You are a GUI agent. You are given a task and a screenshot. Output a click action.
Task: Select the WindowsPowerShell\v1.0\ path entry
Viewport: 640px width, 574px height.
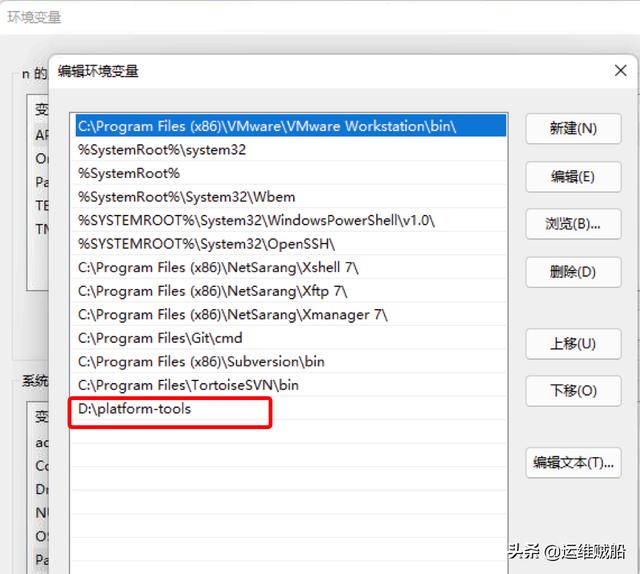(289, 220)
